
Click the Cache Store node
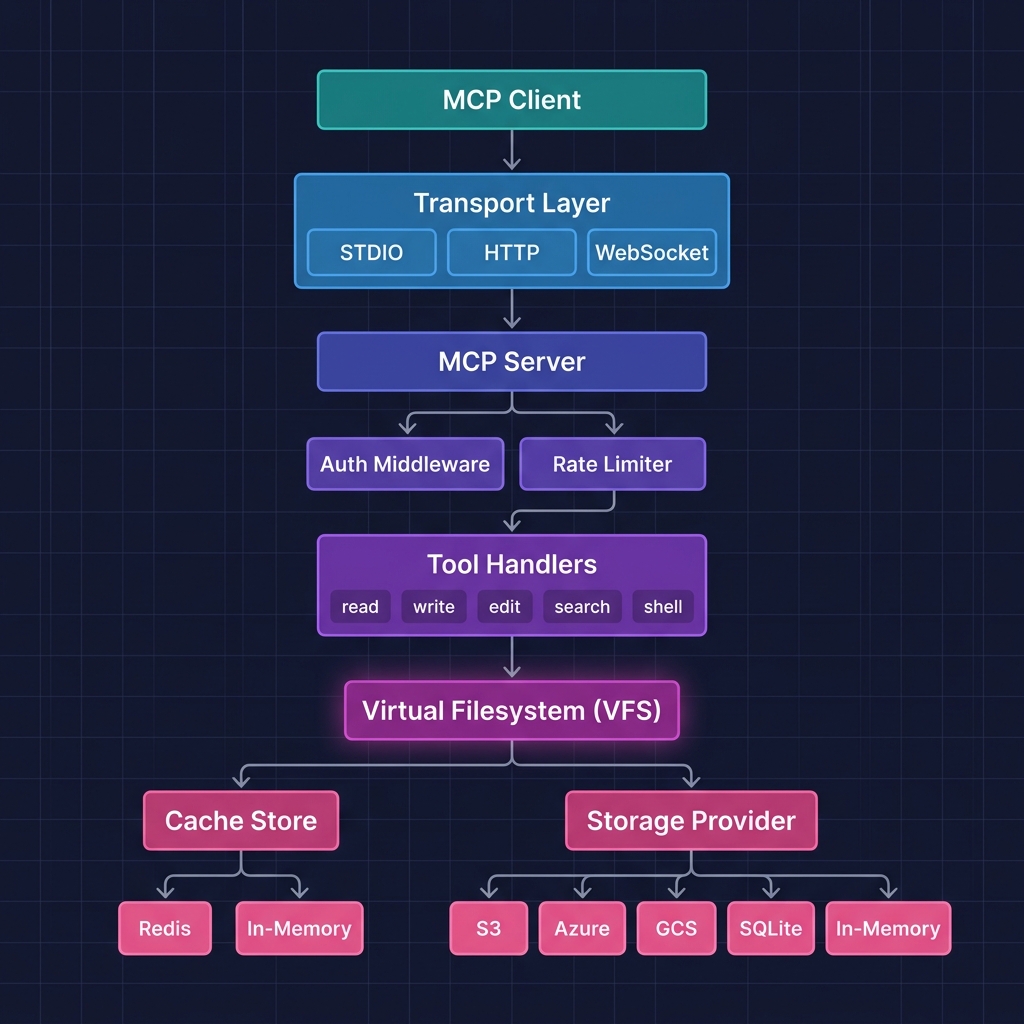coord(241,821)
